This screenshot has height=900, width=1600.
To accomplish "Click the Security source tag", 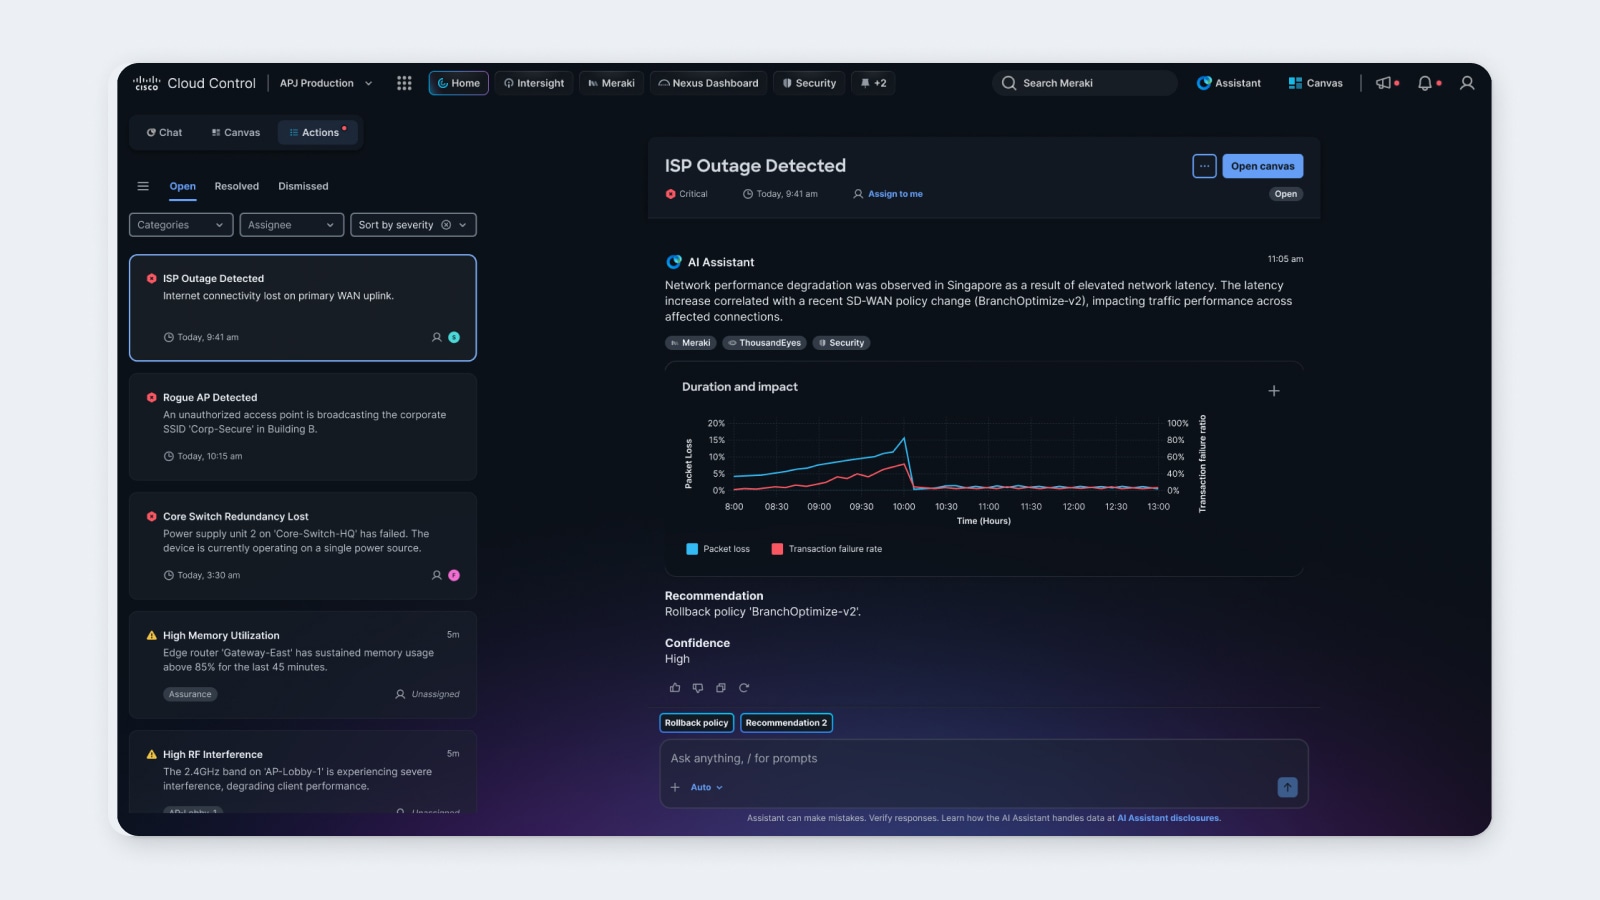I will click(841, 343).
